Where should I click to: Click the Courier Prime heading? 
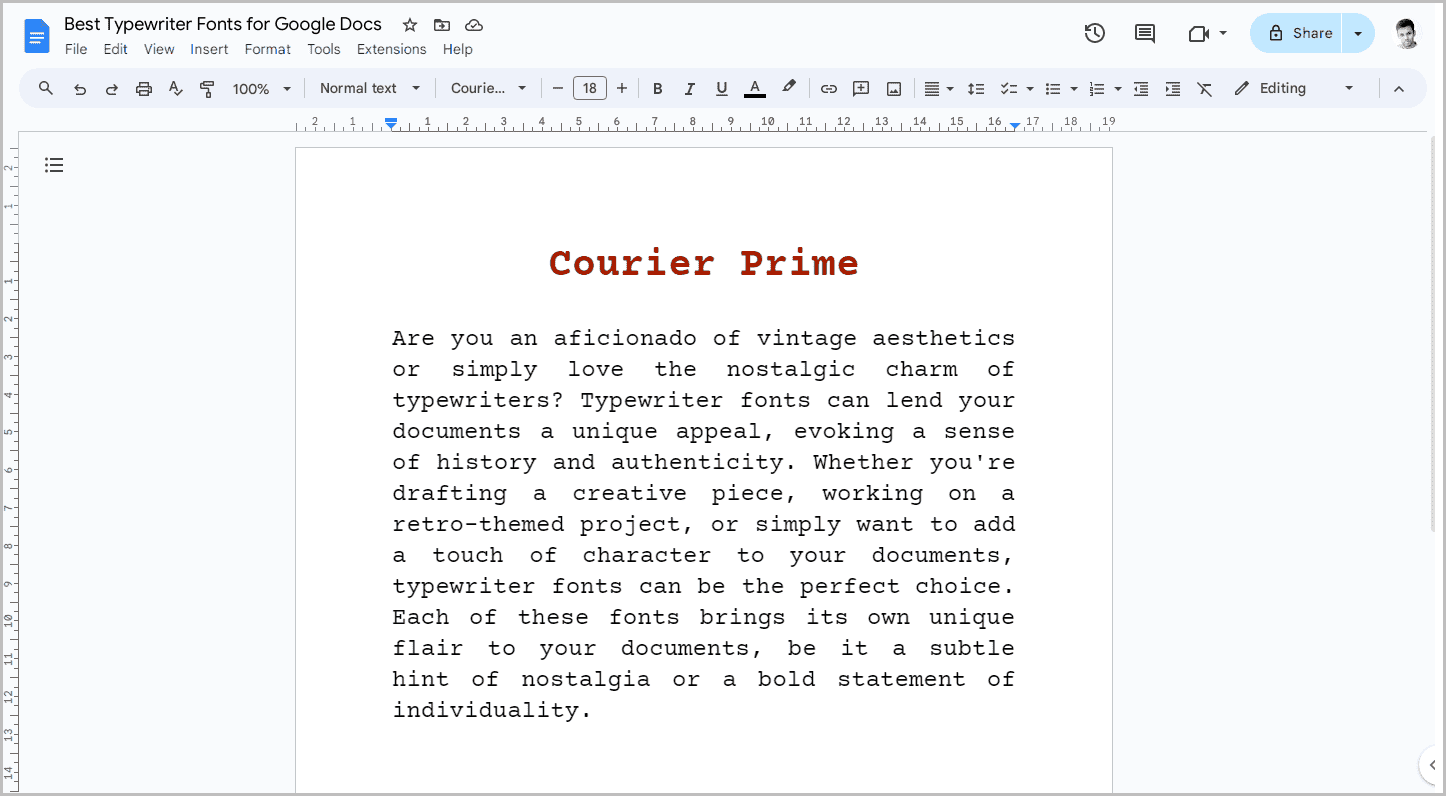coord(704,263)
